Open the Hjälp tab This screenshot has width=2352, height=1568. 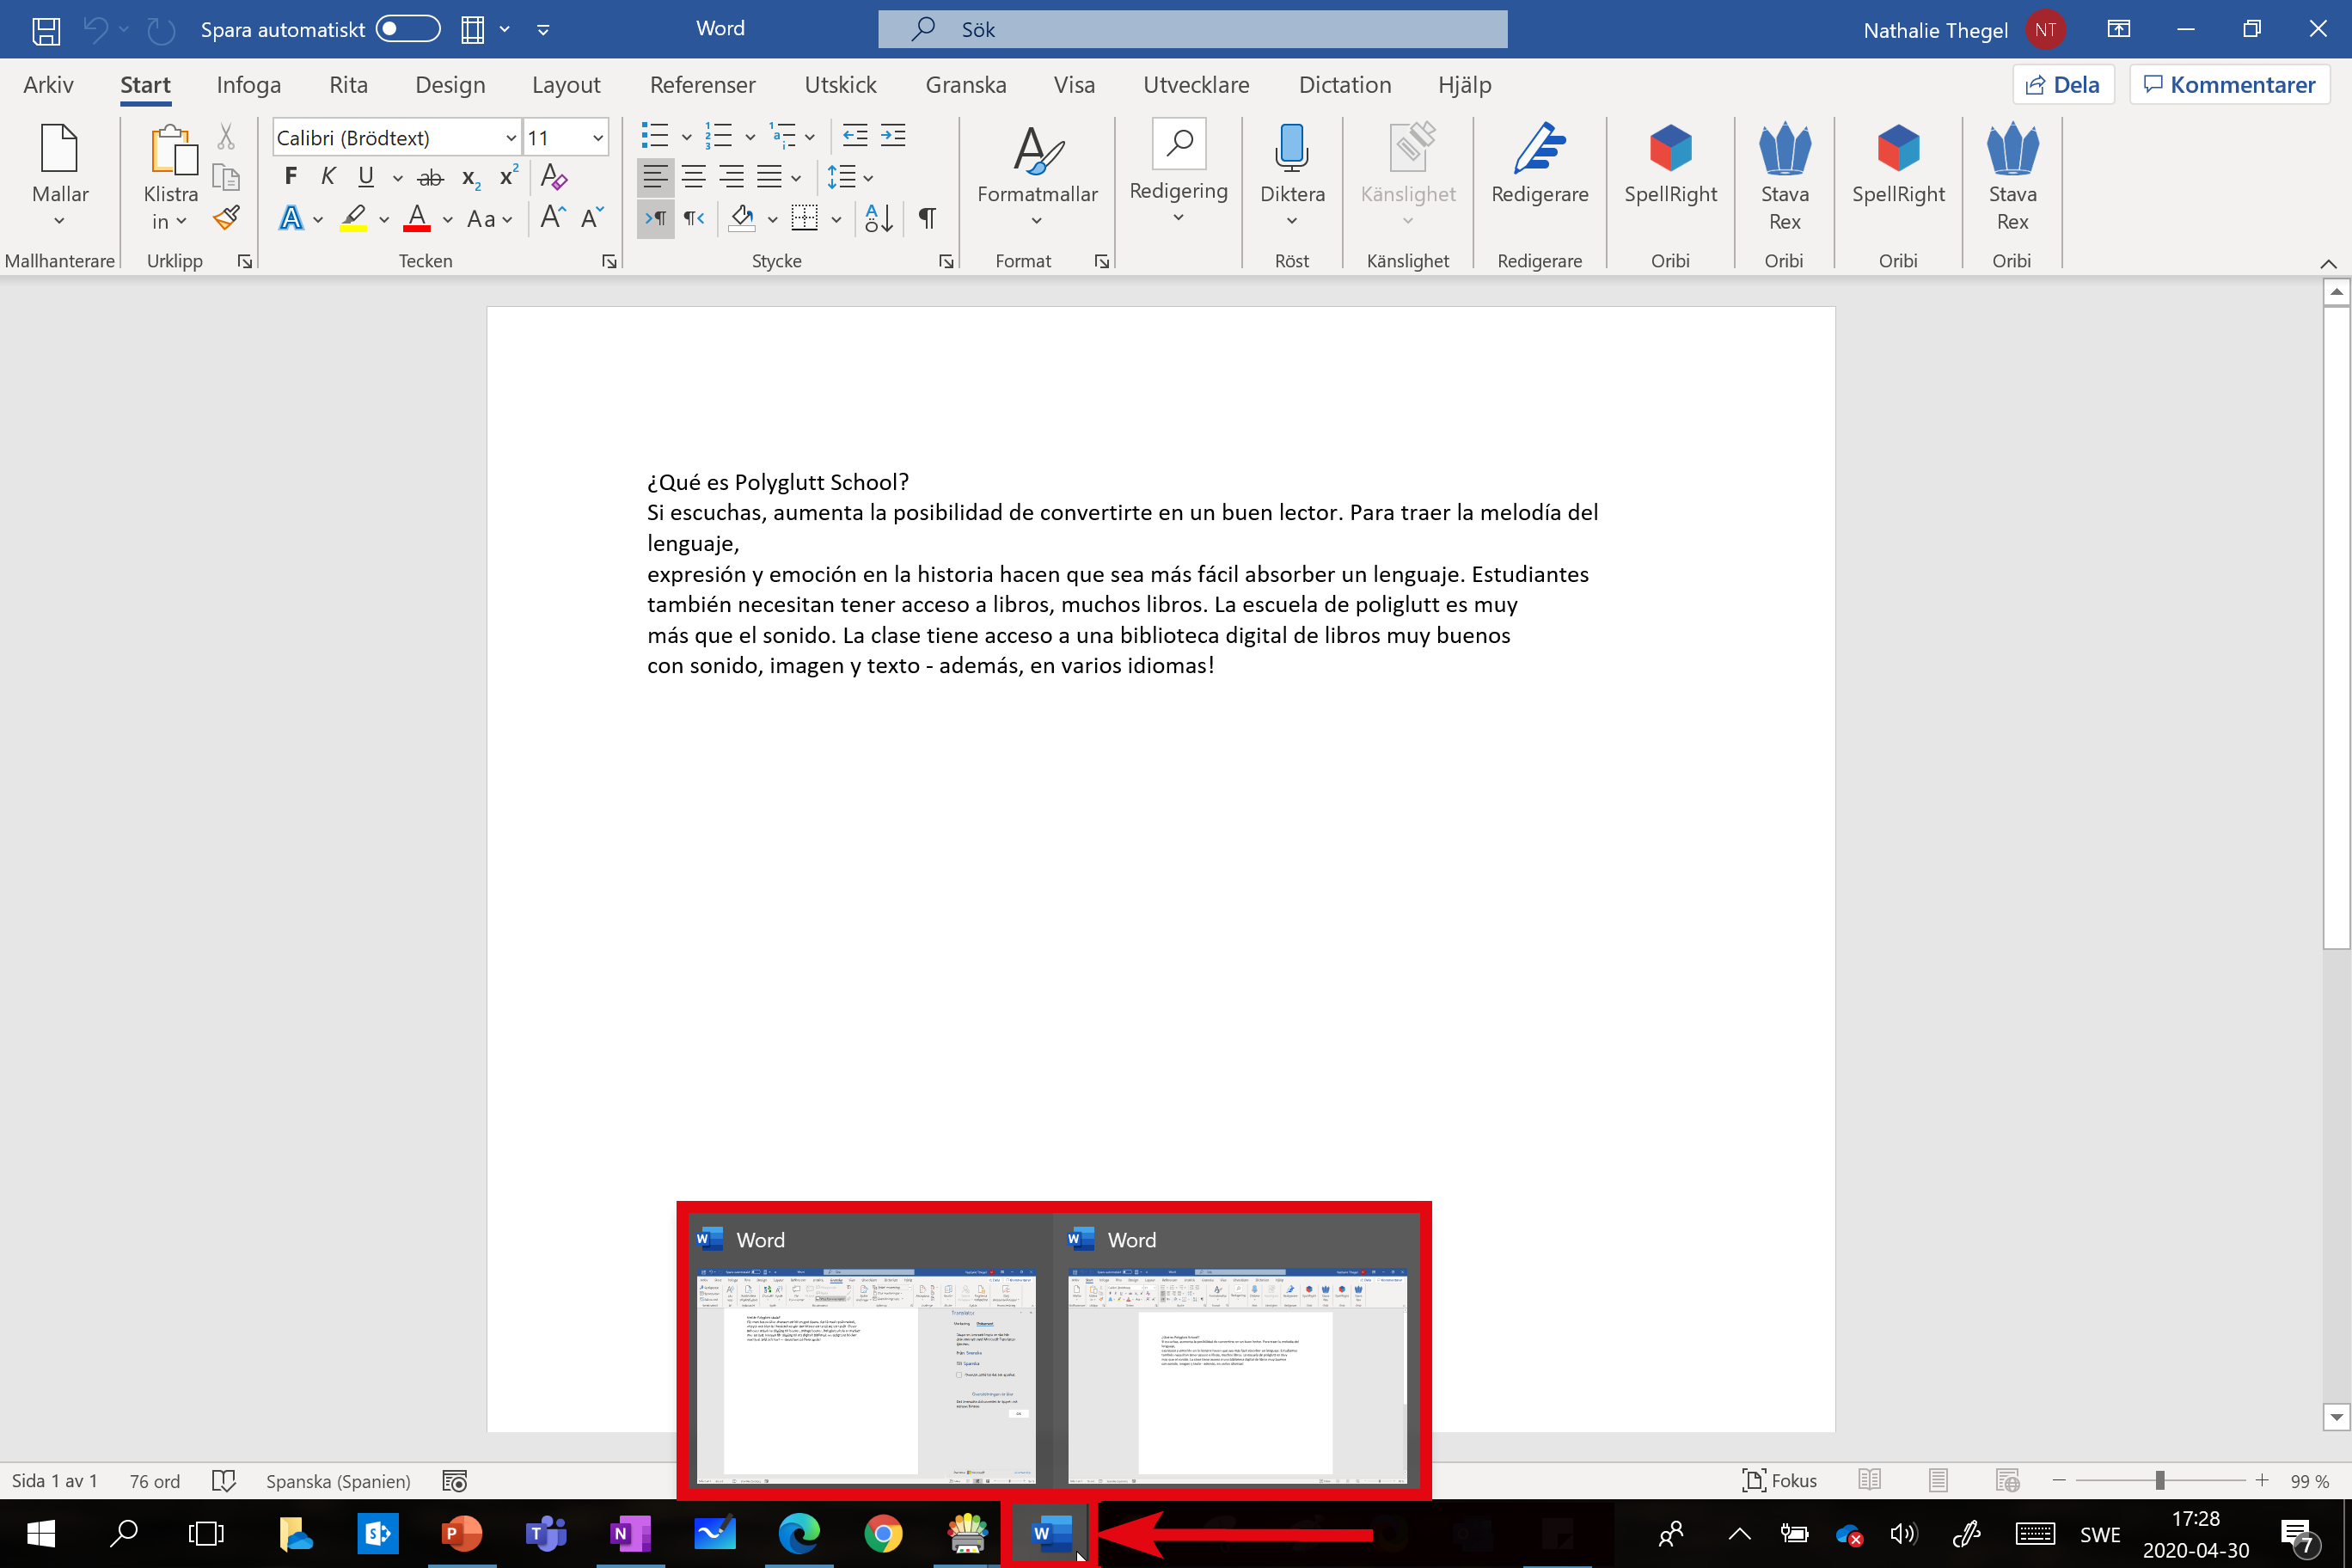click(1464, 85)
